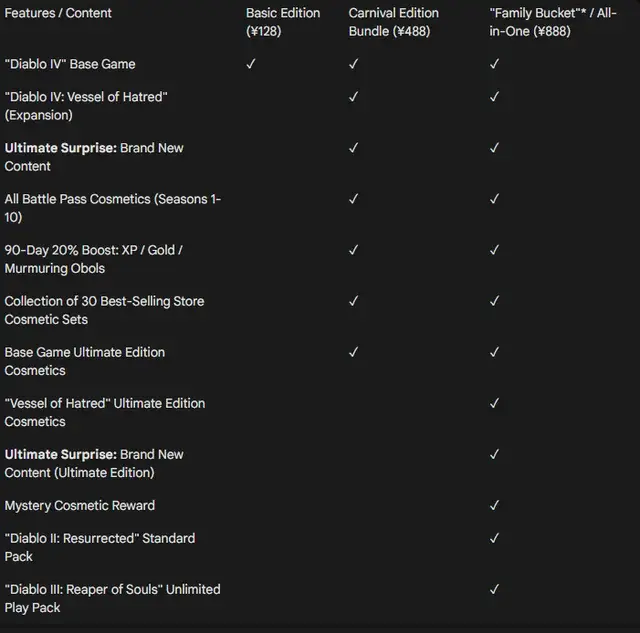The height and width of the screenshot is (633, 640).
Task: Click Carnival Edition checkmark for Base Game Ultimate Cosmetics
Action: point(353,352)
